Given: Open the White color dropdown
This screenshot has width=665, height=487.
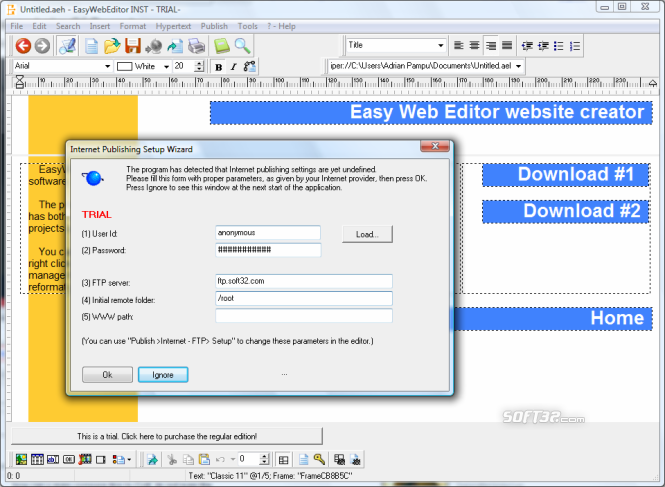Looking at the screenshot, I should tap(166, 67).
